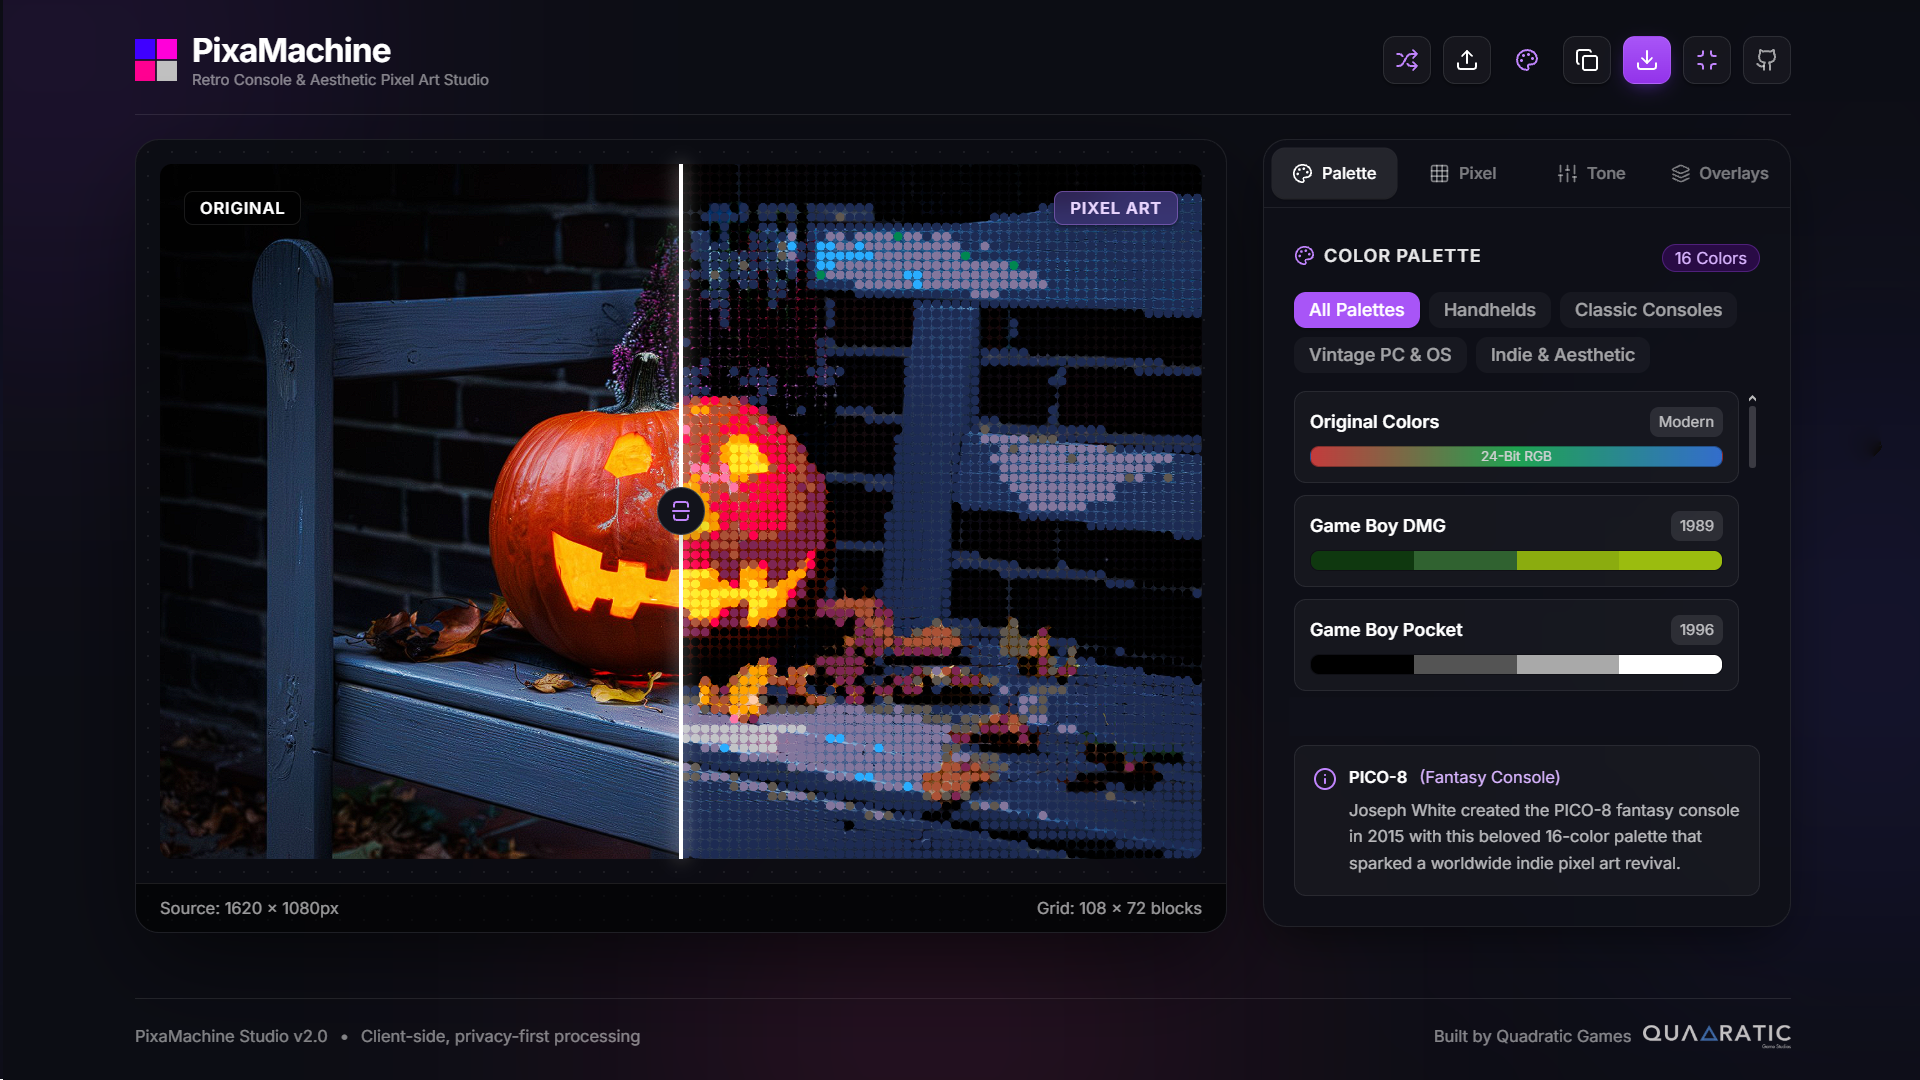Filter palettes by Classic Consoles
Image resolution: width=1920 pixels, height=1080 pixels.
pos(1648,310)
